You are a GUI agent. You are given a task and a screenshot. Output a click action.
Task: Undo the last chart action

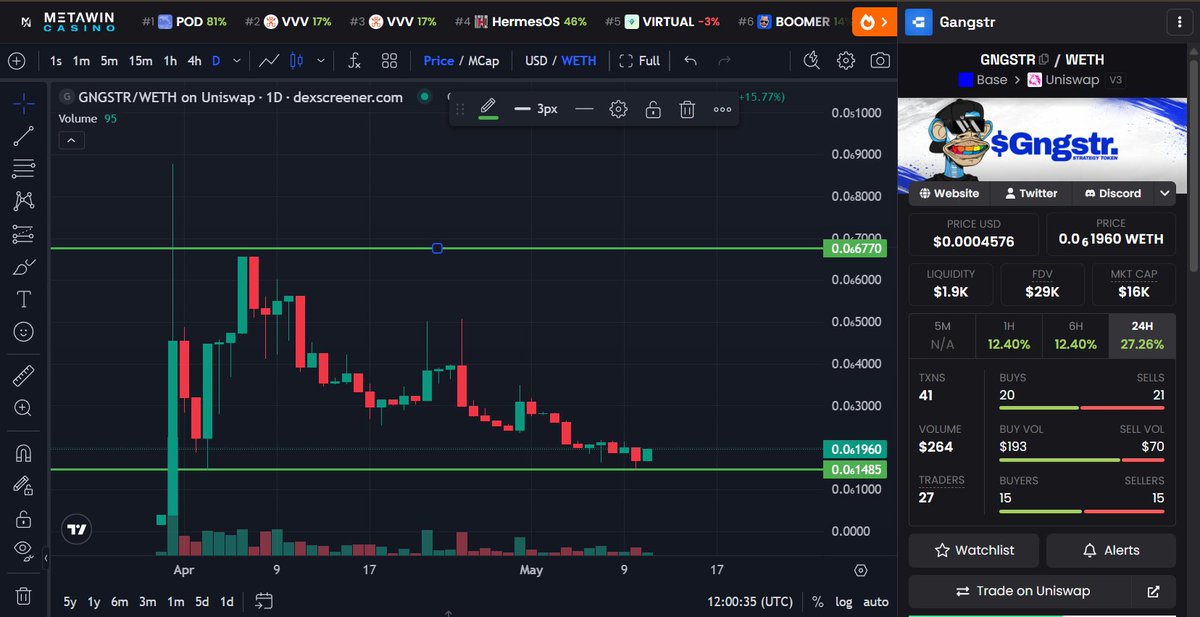pyautogui.click(x=690, y=60)
